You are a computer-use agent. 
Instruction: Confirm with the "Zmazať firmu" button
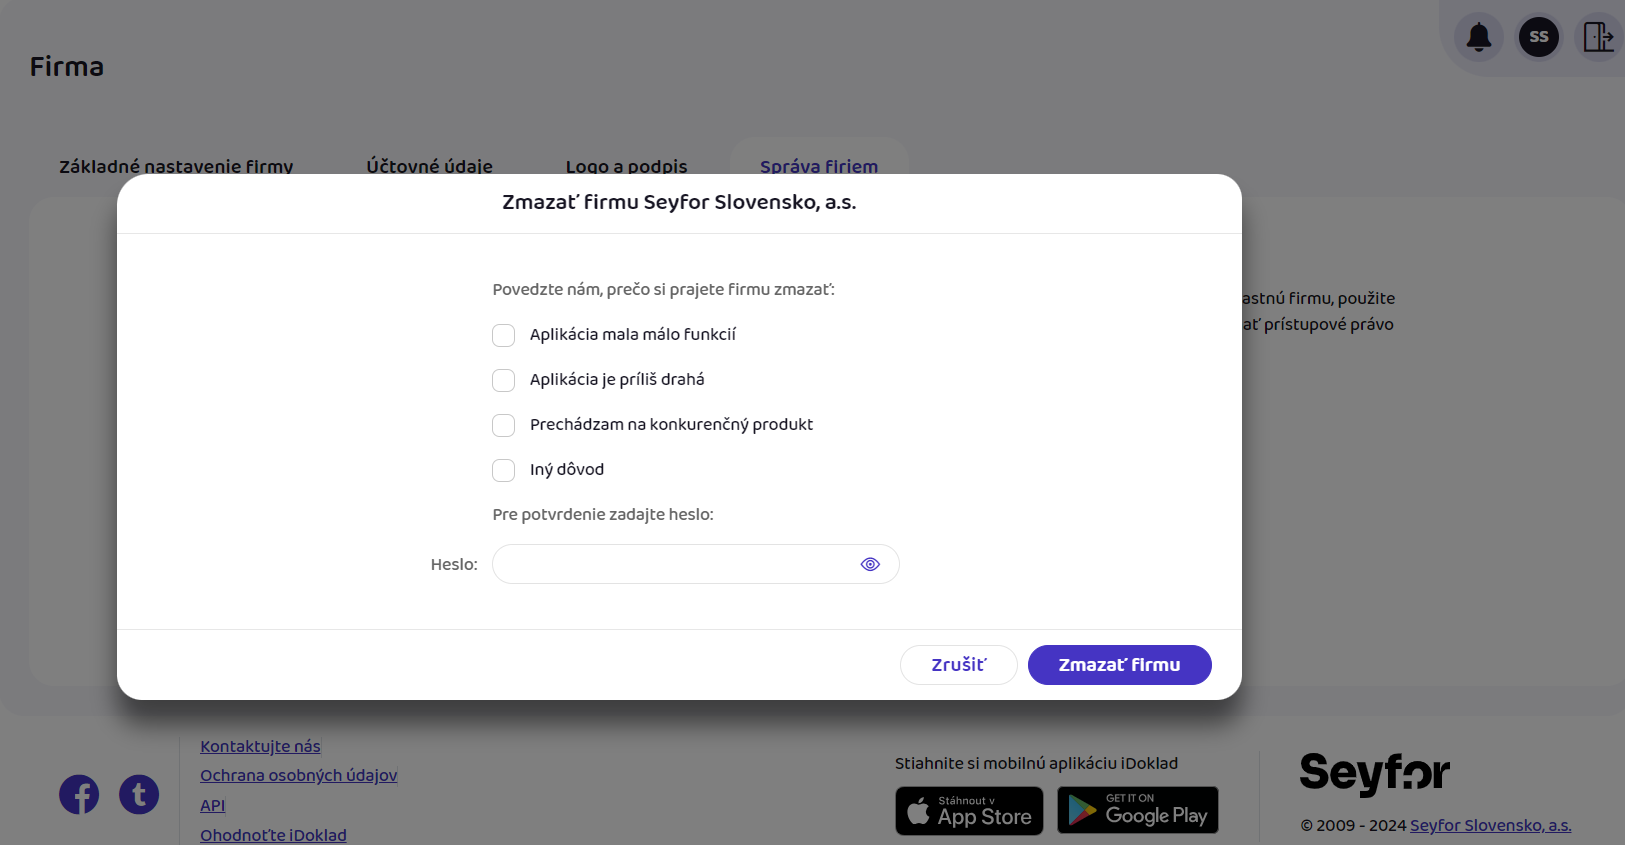click(x=1119, y=665)
